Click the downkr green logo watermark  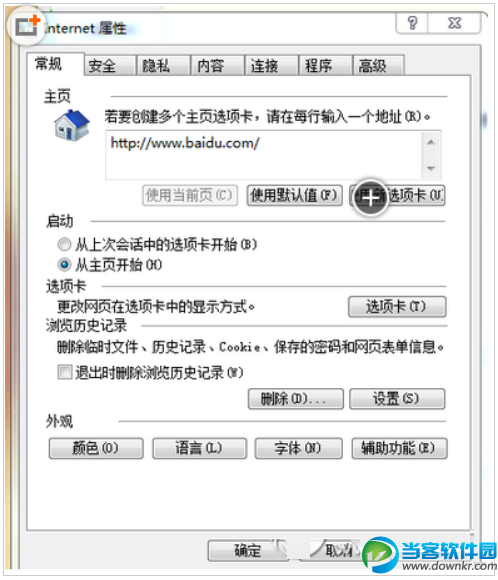click(x=380, y=554)
